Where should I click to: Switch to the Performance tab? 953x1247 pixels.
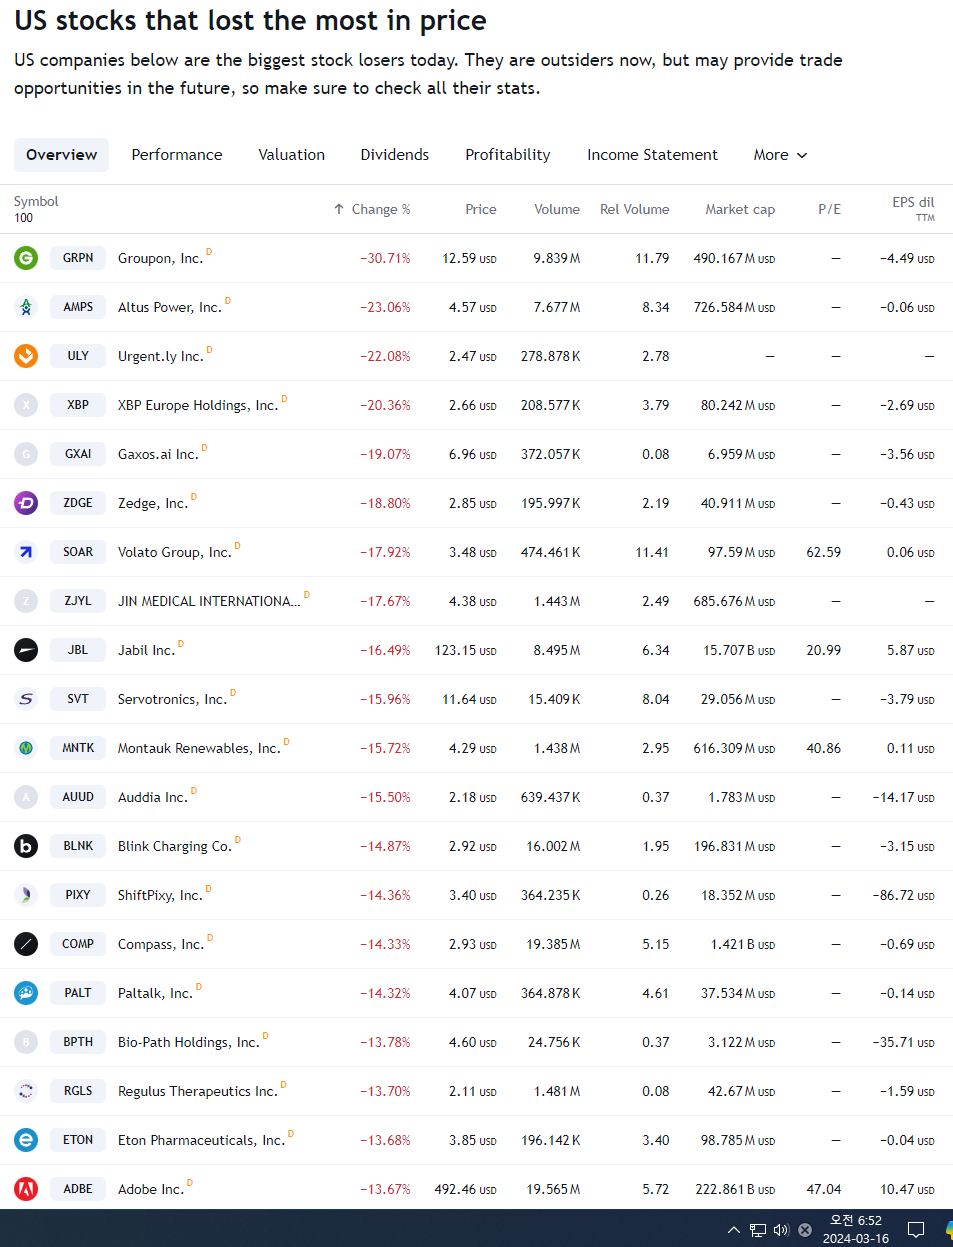(x=177, y=155)
